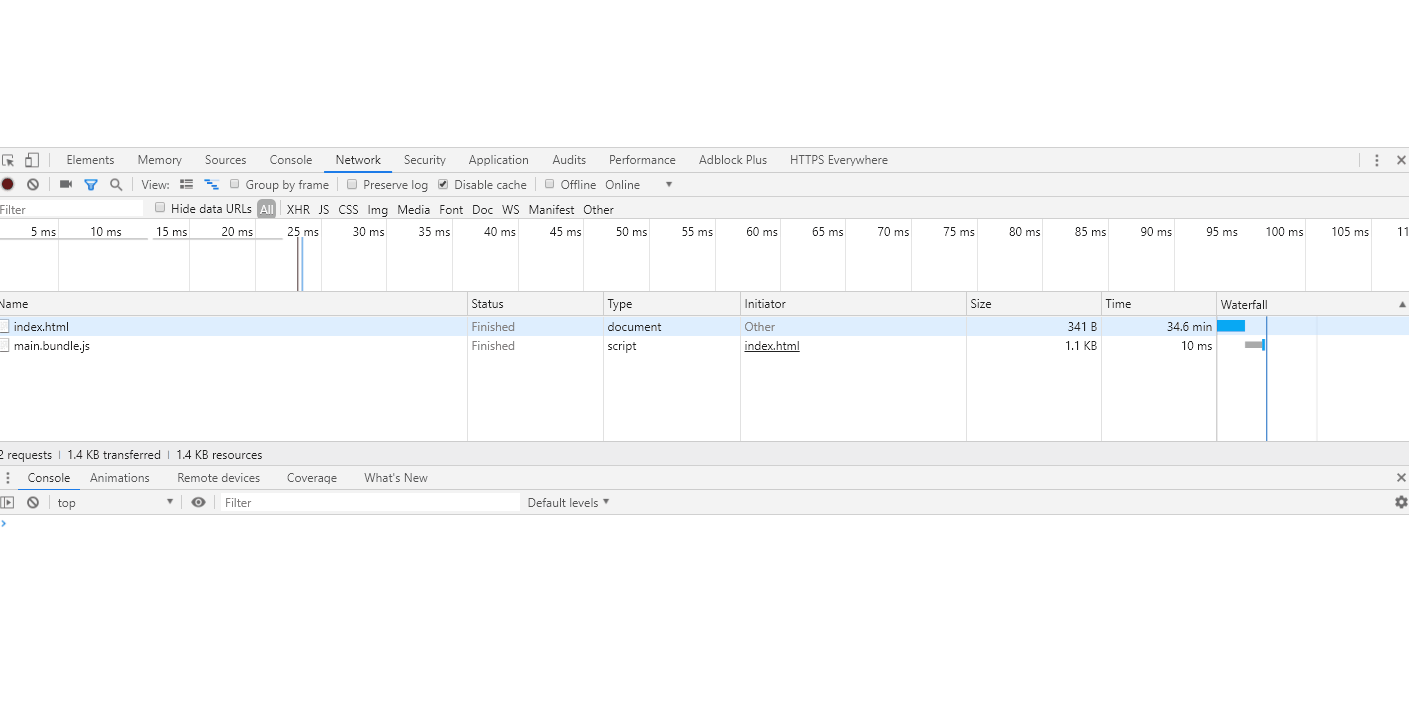Screen dimensions: 1409x715
Task: Click the network Filter text field
Action: click(x=72, y=209)
